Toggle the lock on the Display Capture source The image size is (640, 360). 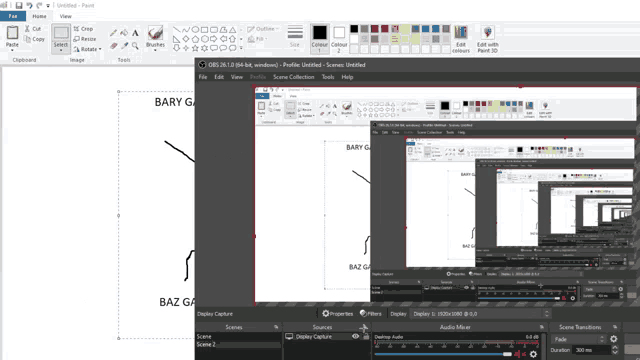point(366,336)
